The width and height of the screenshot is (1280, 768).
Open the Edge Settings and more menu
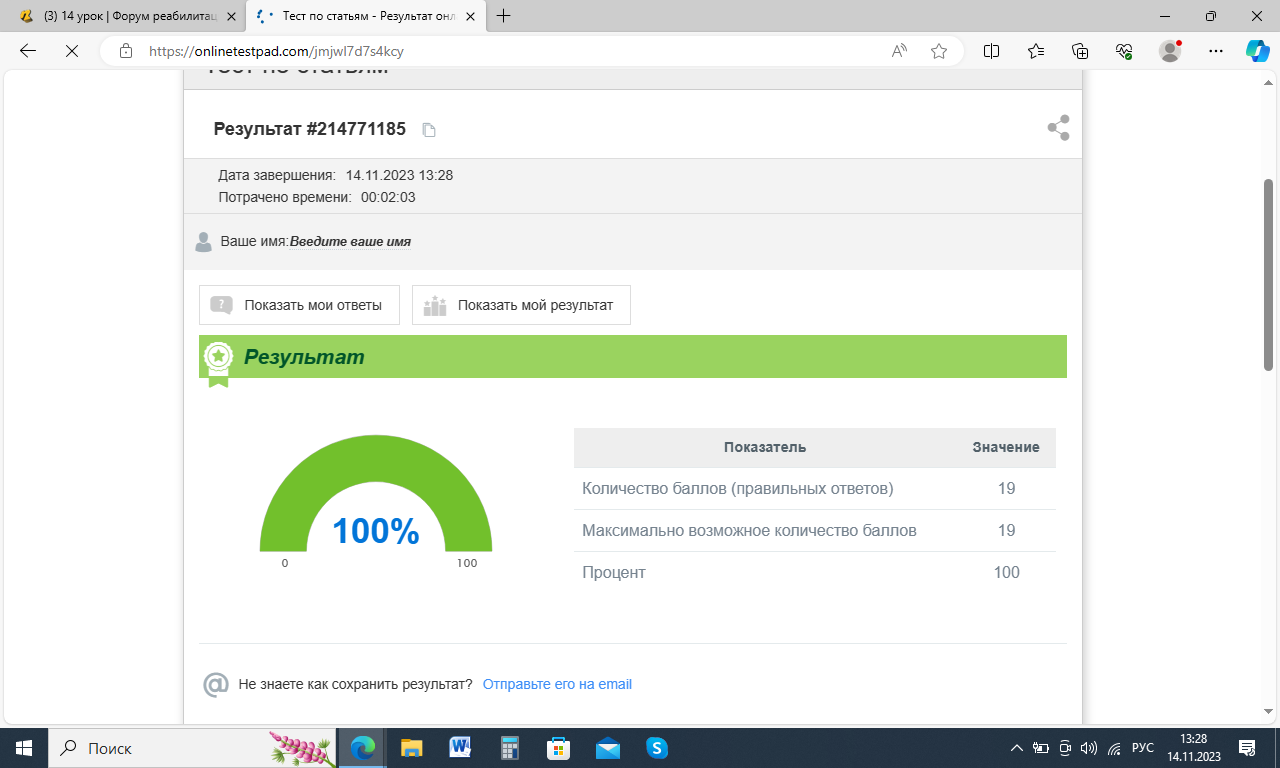(x=1215, y=51)
